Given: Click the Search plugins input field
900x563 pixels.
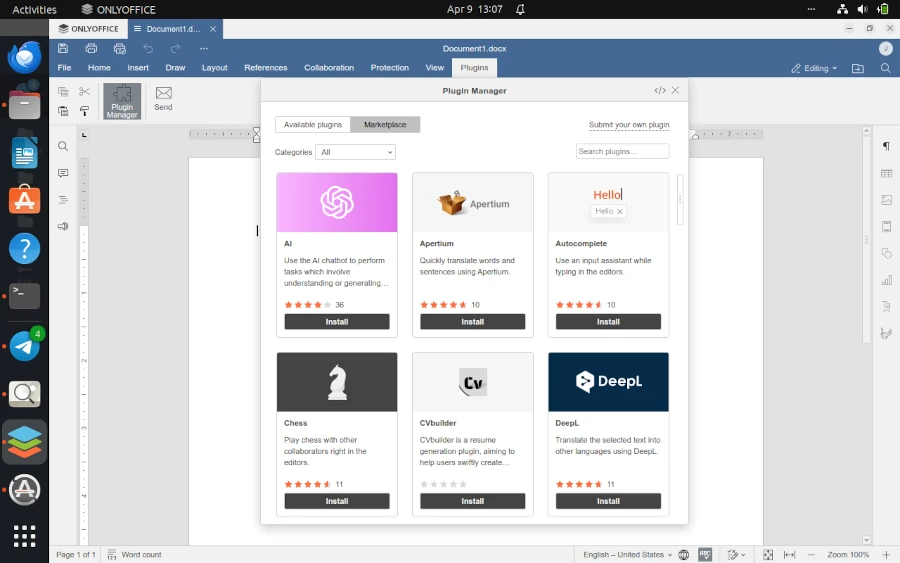Looking at the screenshot, I should [622, 151].
